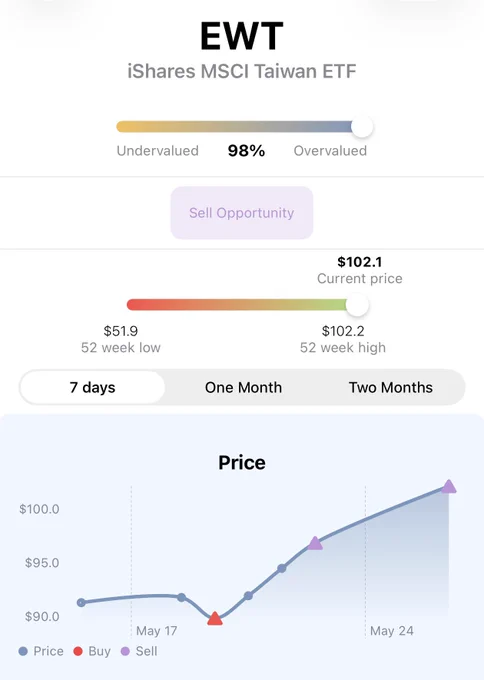Click the purple Sell triangle at chart peak
484x680 pixels.
[x=449, y=487]
